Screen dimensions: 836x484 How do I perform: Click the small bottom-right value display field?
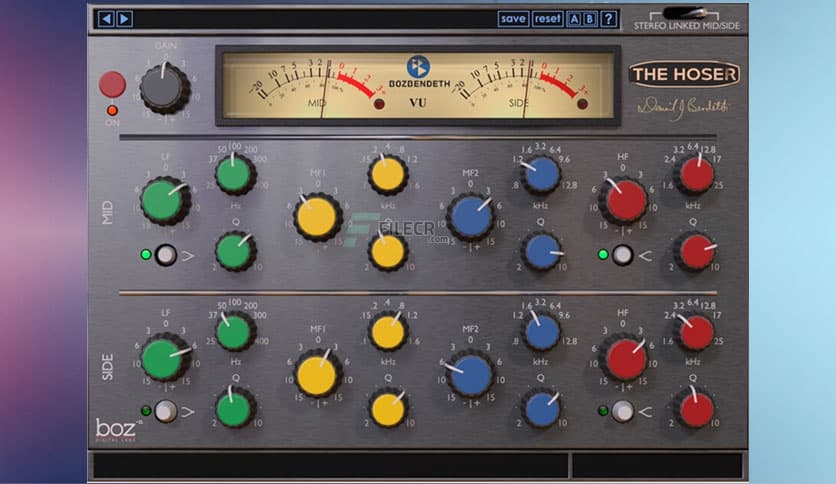pos(657,466)
